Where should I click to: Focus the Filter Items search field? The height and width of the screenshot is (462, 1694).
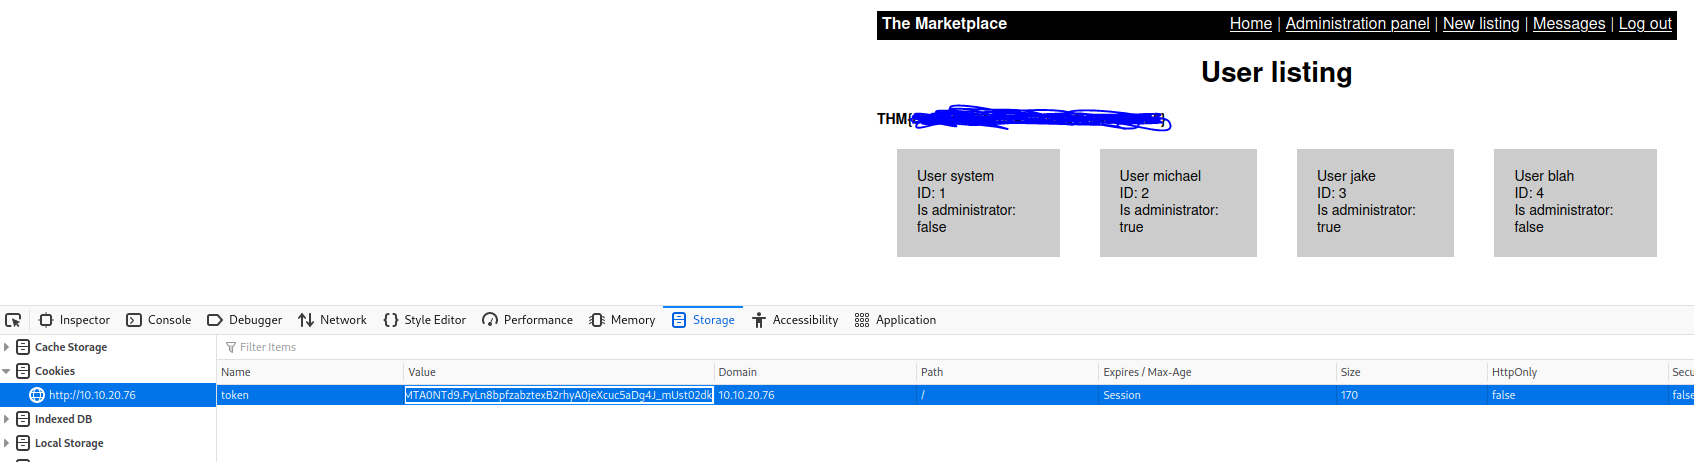[x=955, y=347]
